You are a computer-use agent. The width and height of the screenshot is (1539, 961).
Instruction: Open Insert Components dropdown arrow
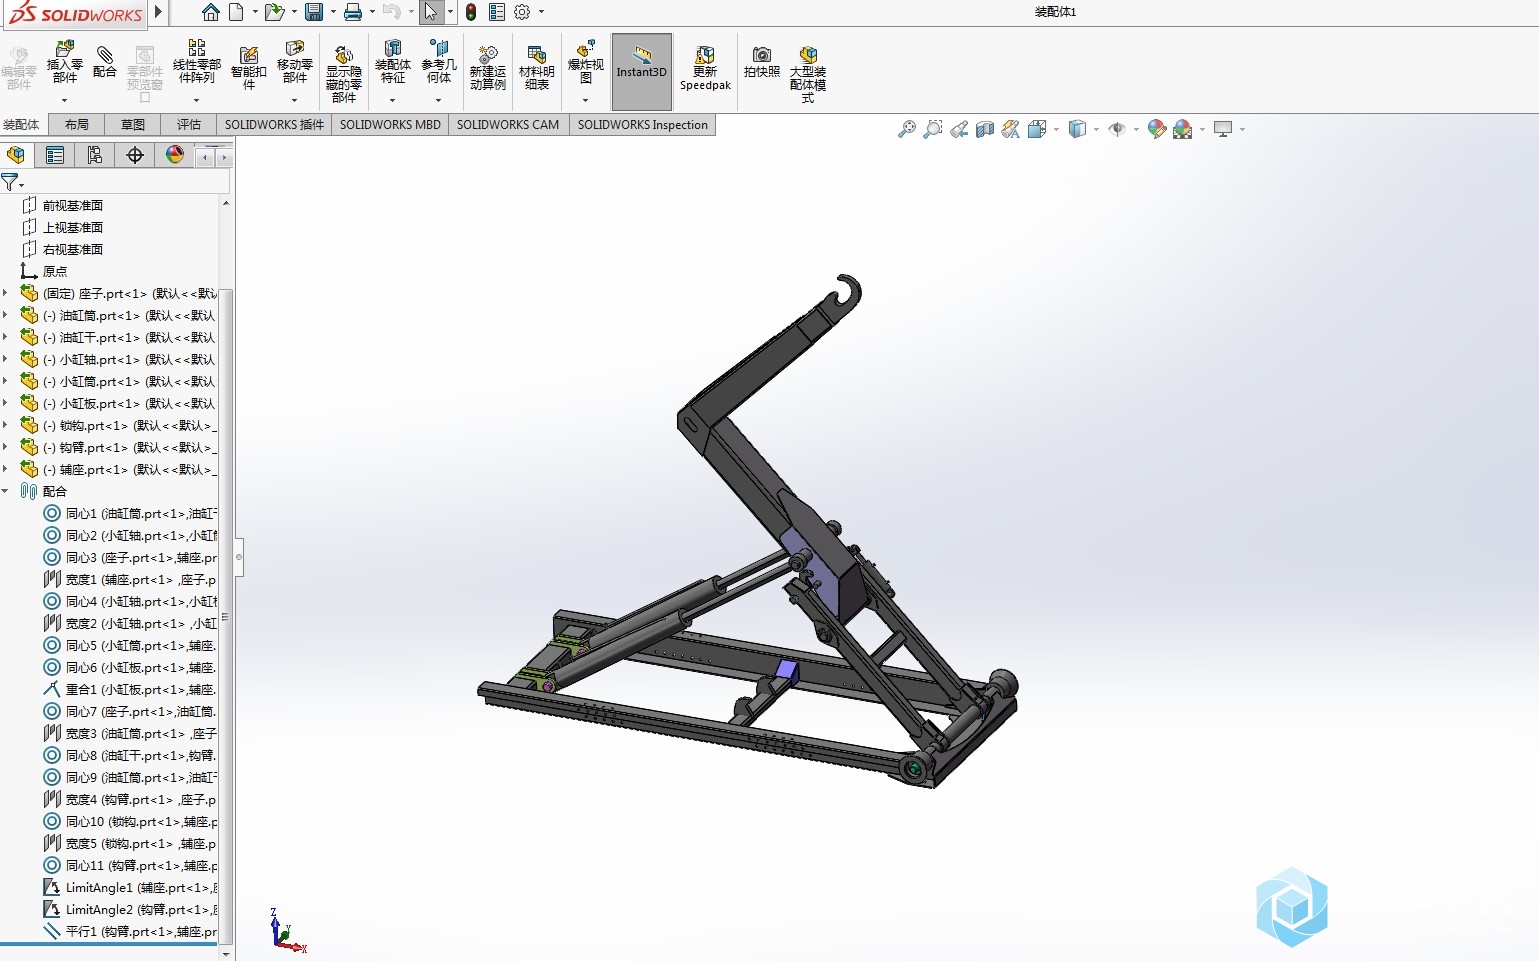[64, 100]
